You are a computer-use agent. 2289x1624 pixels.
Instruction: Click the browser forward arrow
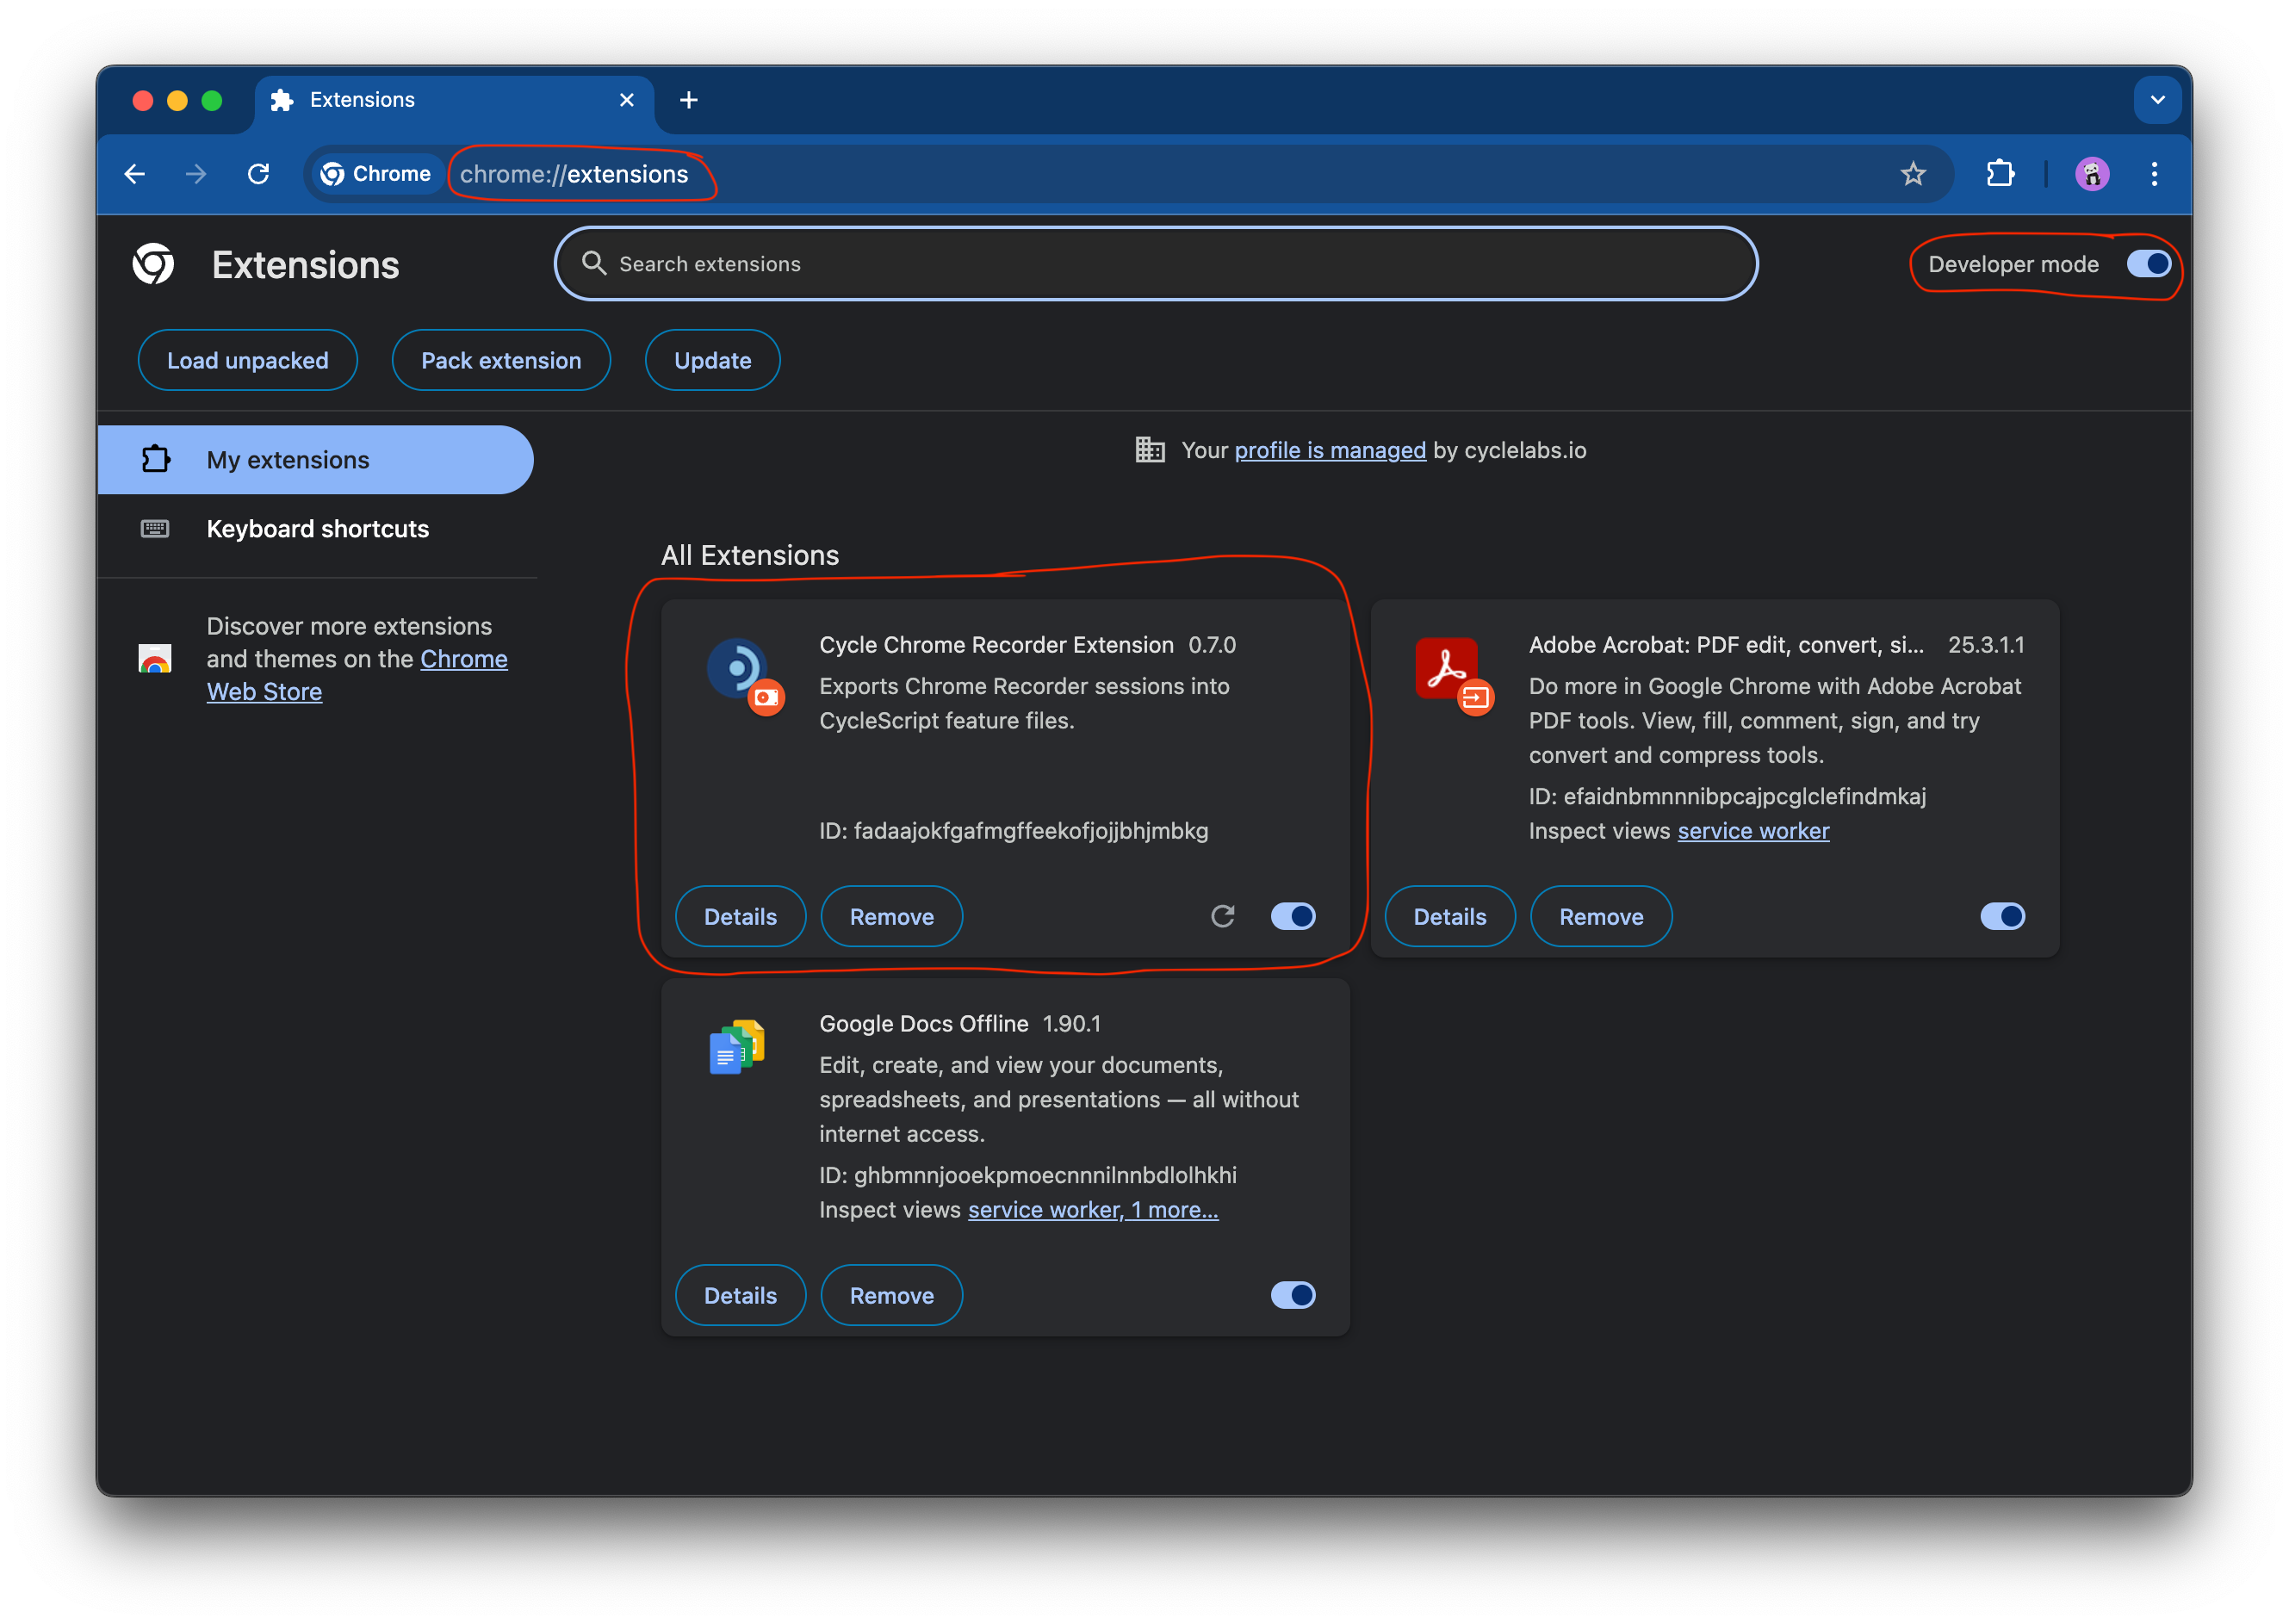tap(196, 174)
